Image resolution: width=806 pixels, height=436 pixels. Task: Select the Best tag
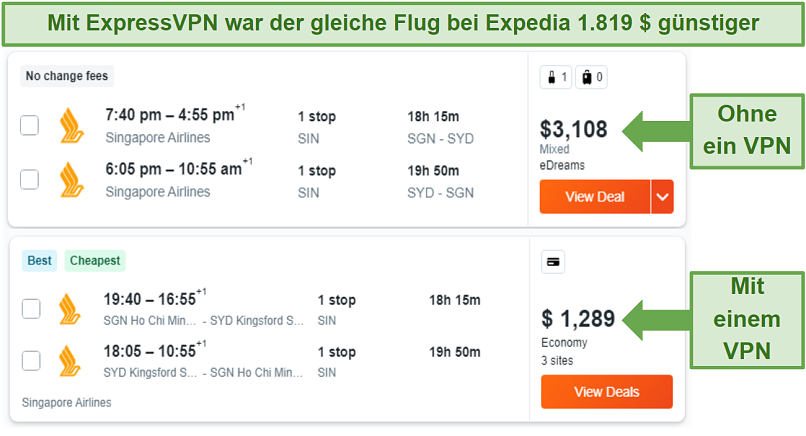coord(40,261)
